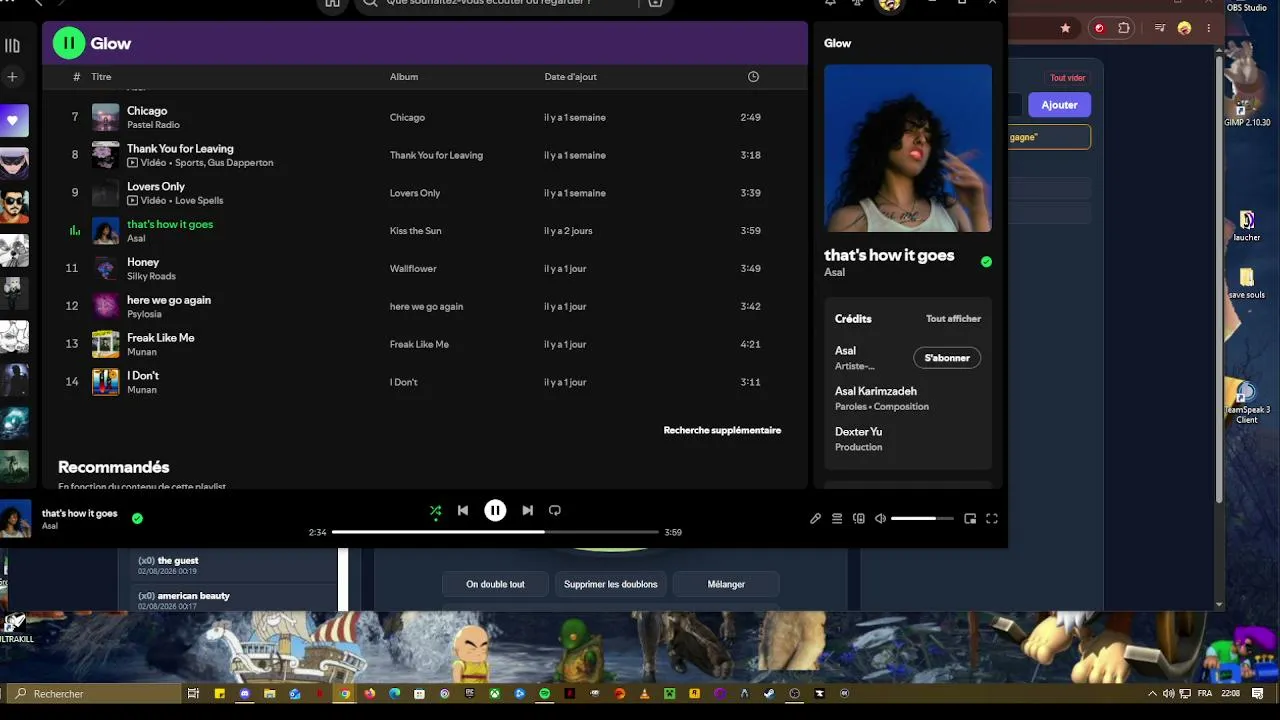Open artist Gus Dapperton from track 8
1280x720 pixels.
click(x=243, y=163)
